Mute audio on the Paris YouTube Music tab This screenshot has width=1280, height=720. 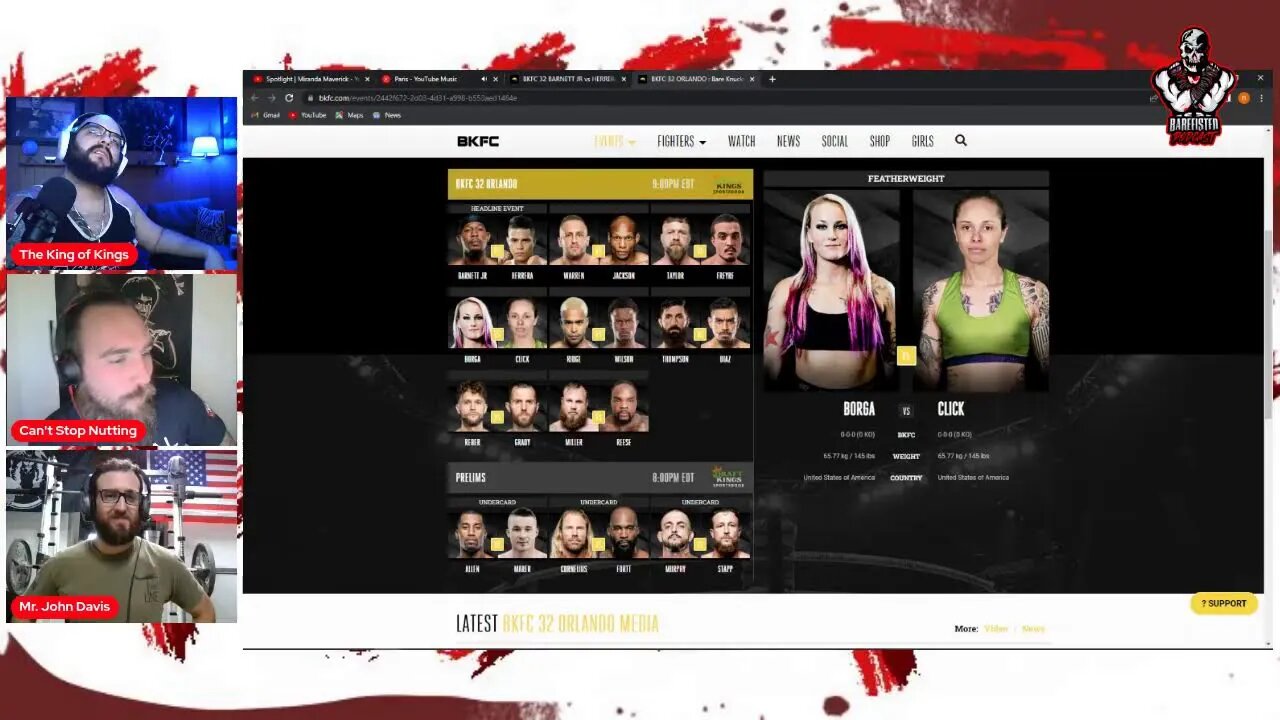[x=484, y=79]
